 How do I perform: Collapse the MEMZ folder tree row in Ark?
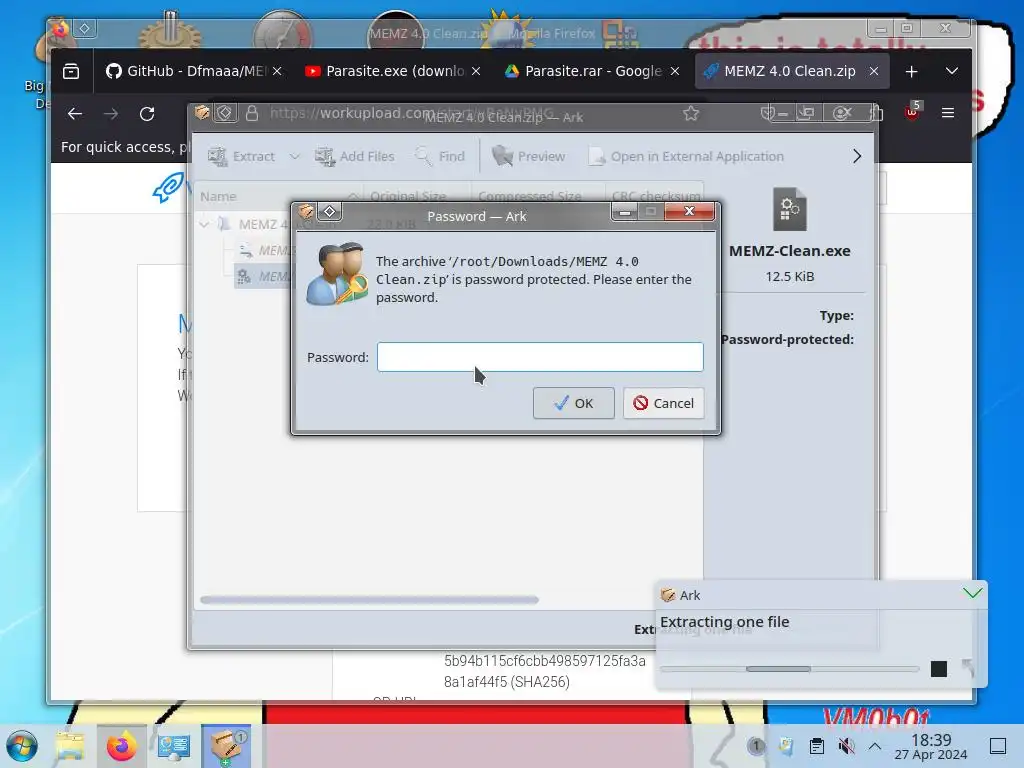[x=204, y=224]
